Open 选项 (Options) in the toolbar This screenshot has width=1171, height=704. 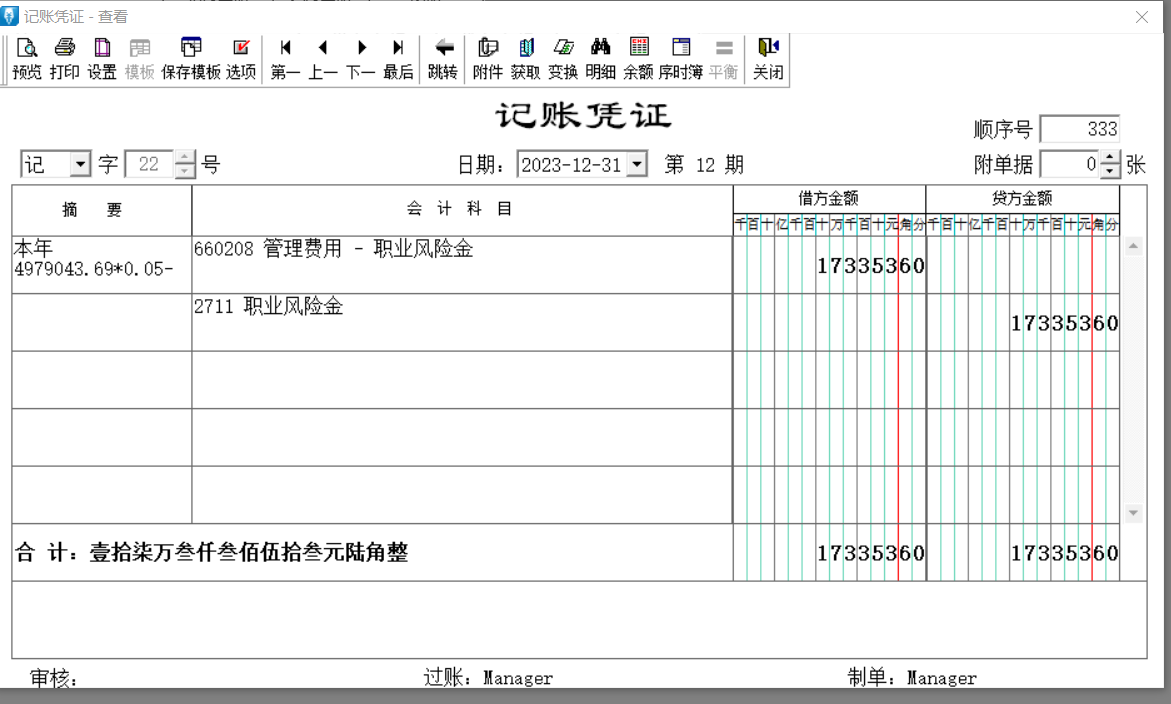[x=241, y=58]
